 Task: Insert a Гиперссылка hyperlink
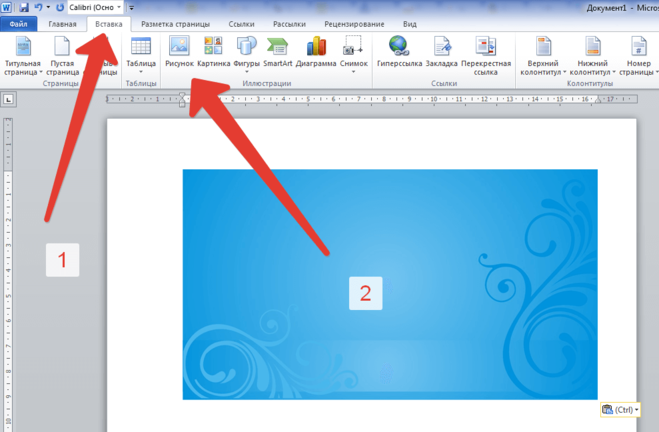tap(399, 52)
